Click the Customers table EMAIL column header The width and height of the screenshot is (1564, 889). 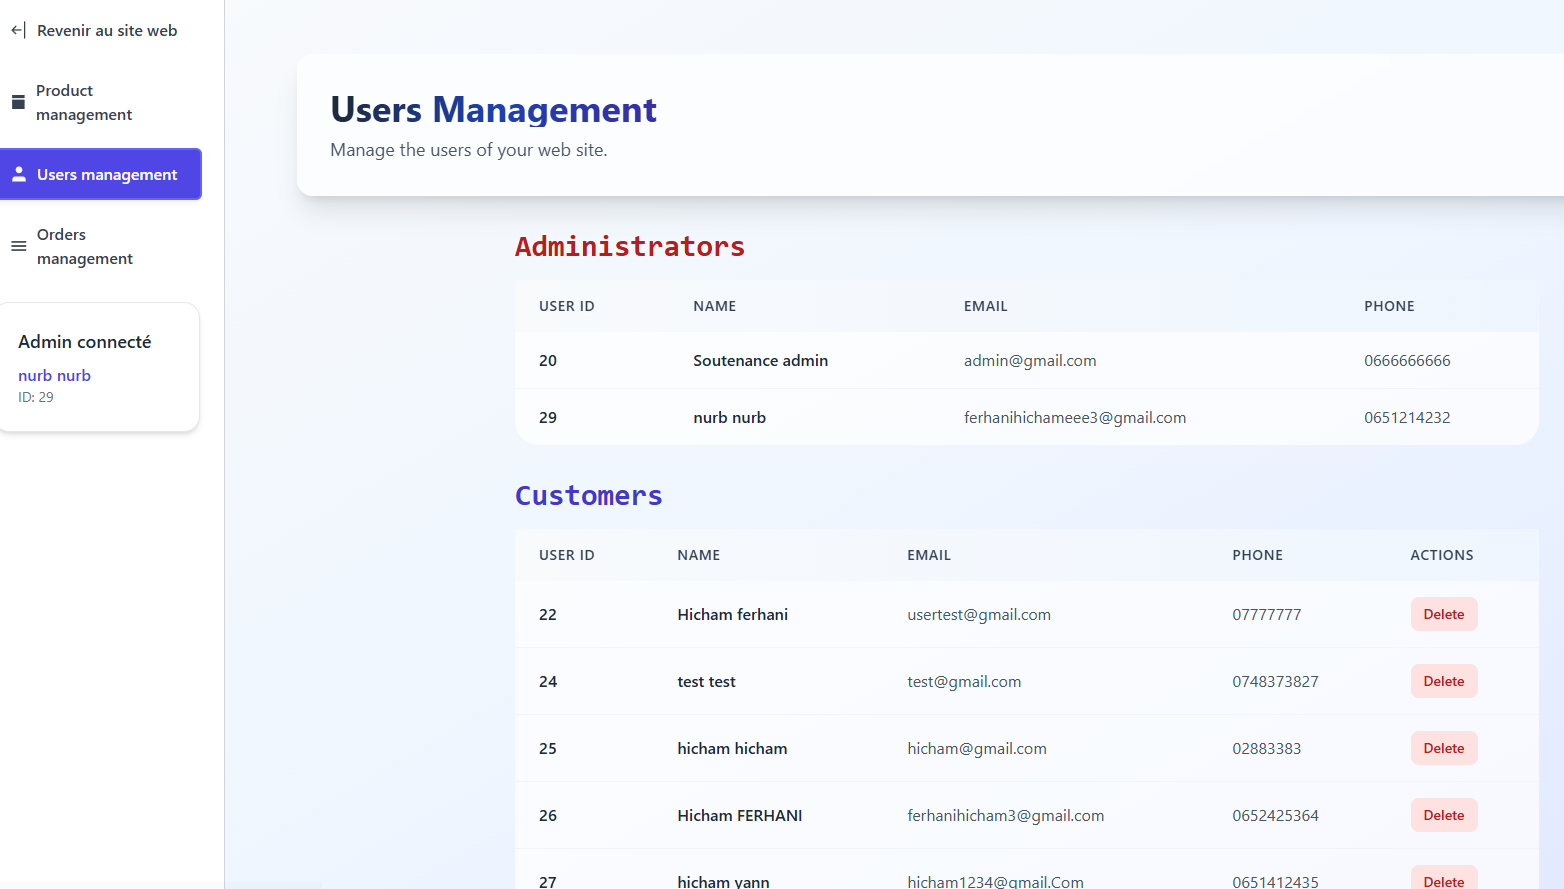928,555
